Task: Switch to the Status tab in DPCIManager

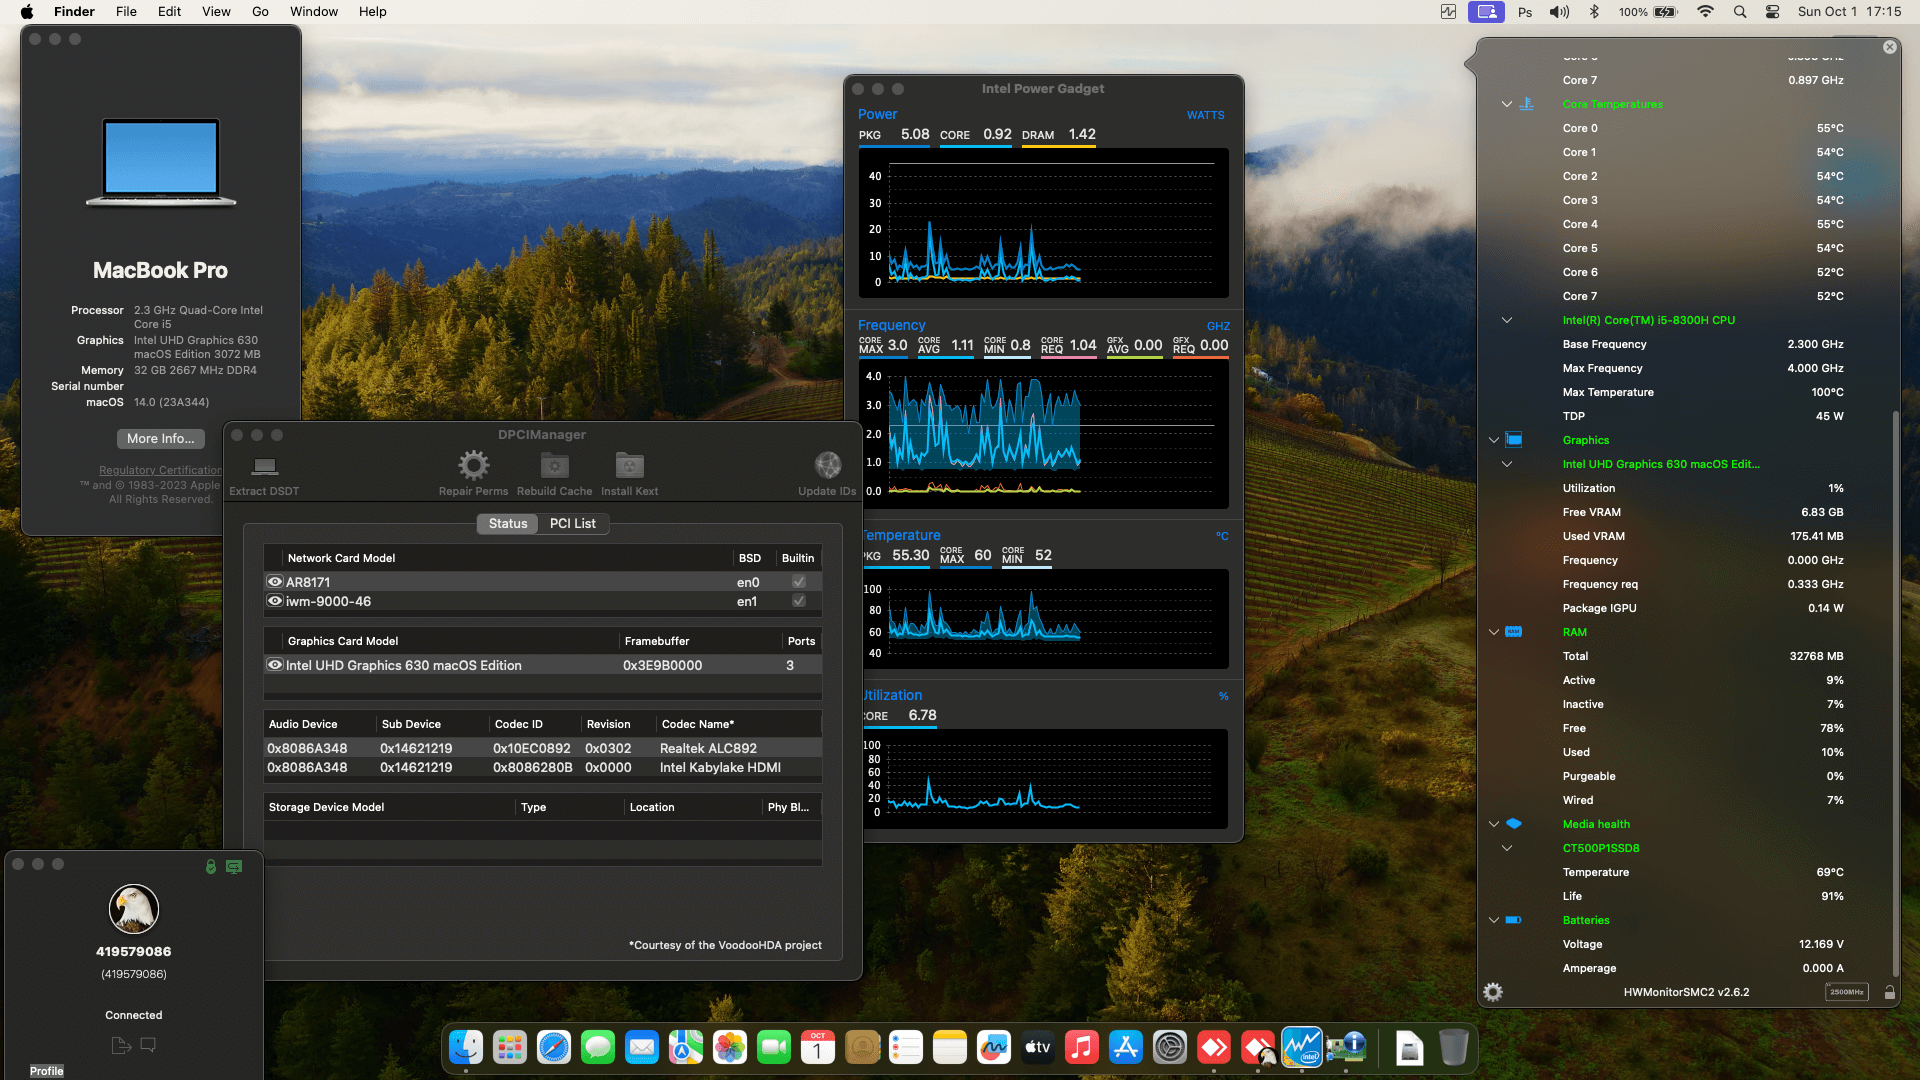Action: (508, 523)
